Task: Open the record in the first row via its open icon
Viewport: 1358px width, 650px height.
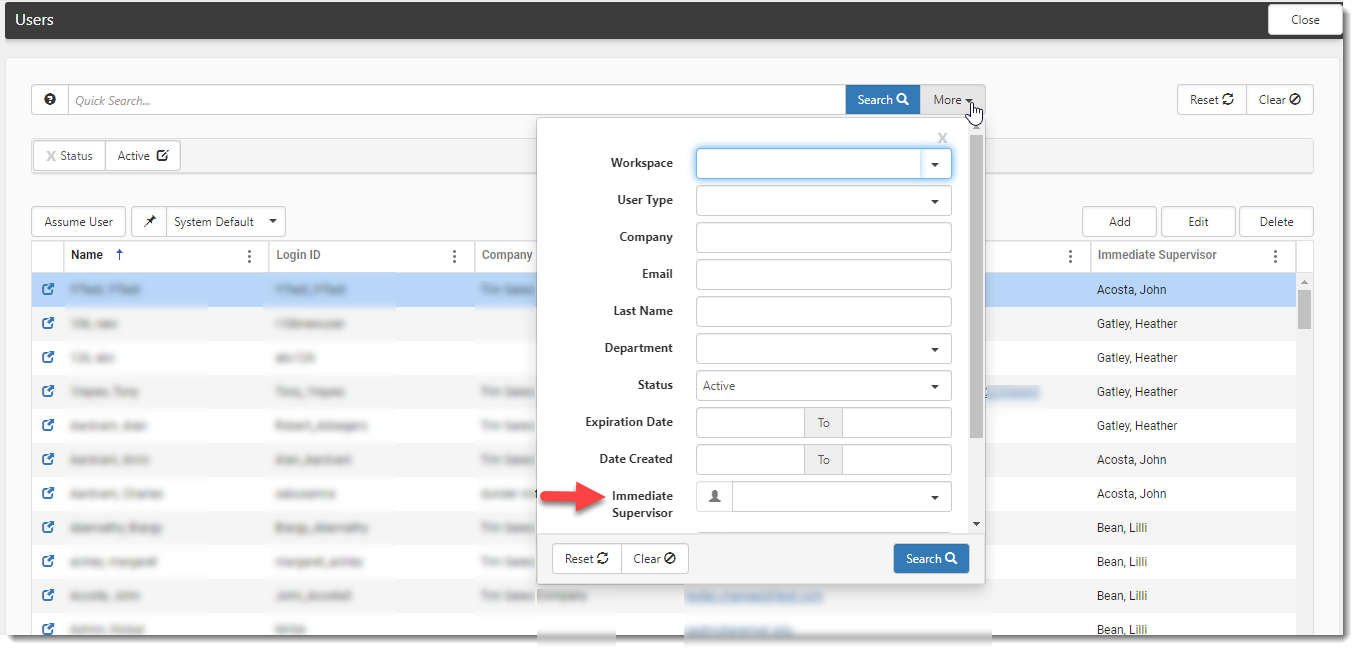Action: (48, 290)
